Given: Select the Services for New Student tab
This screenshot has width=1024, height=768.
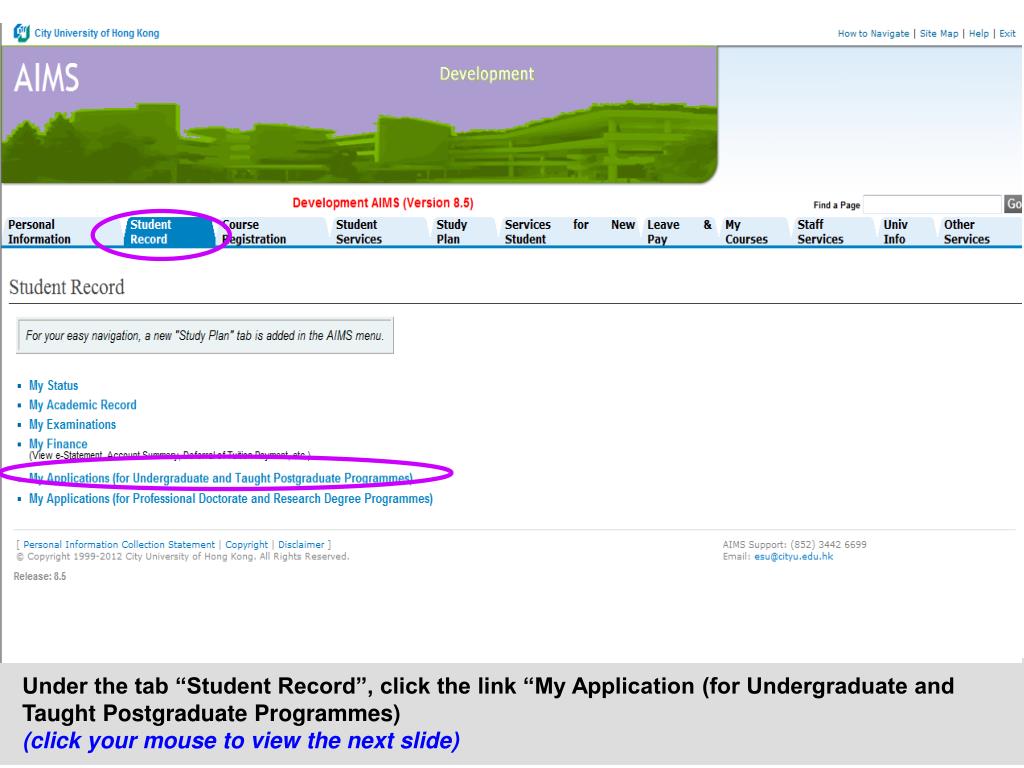Looking at the screenshot, I should click(x=569, y=232).
